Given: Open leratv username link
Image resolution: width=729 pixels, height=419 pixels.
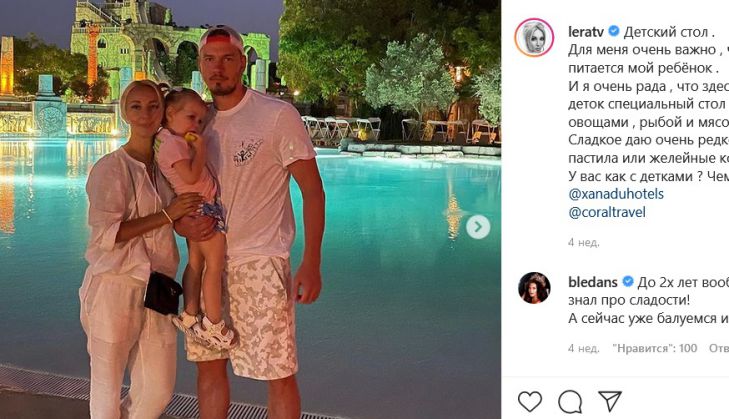Looking at the screenshot, I should [586, 32].
